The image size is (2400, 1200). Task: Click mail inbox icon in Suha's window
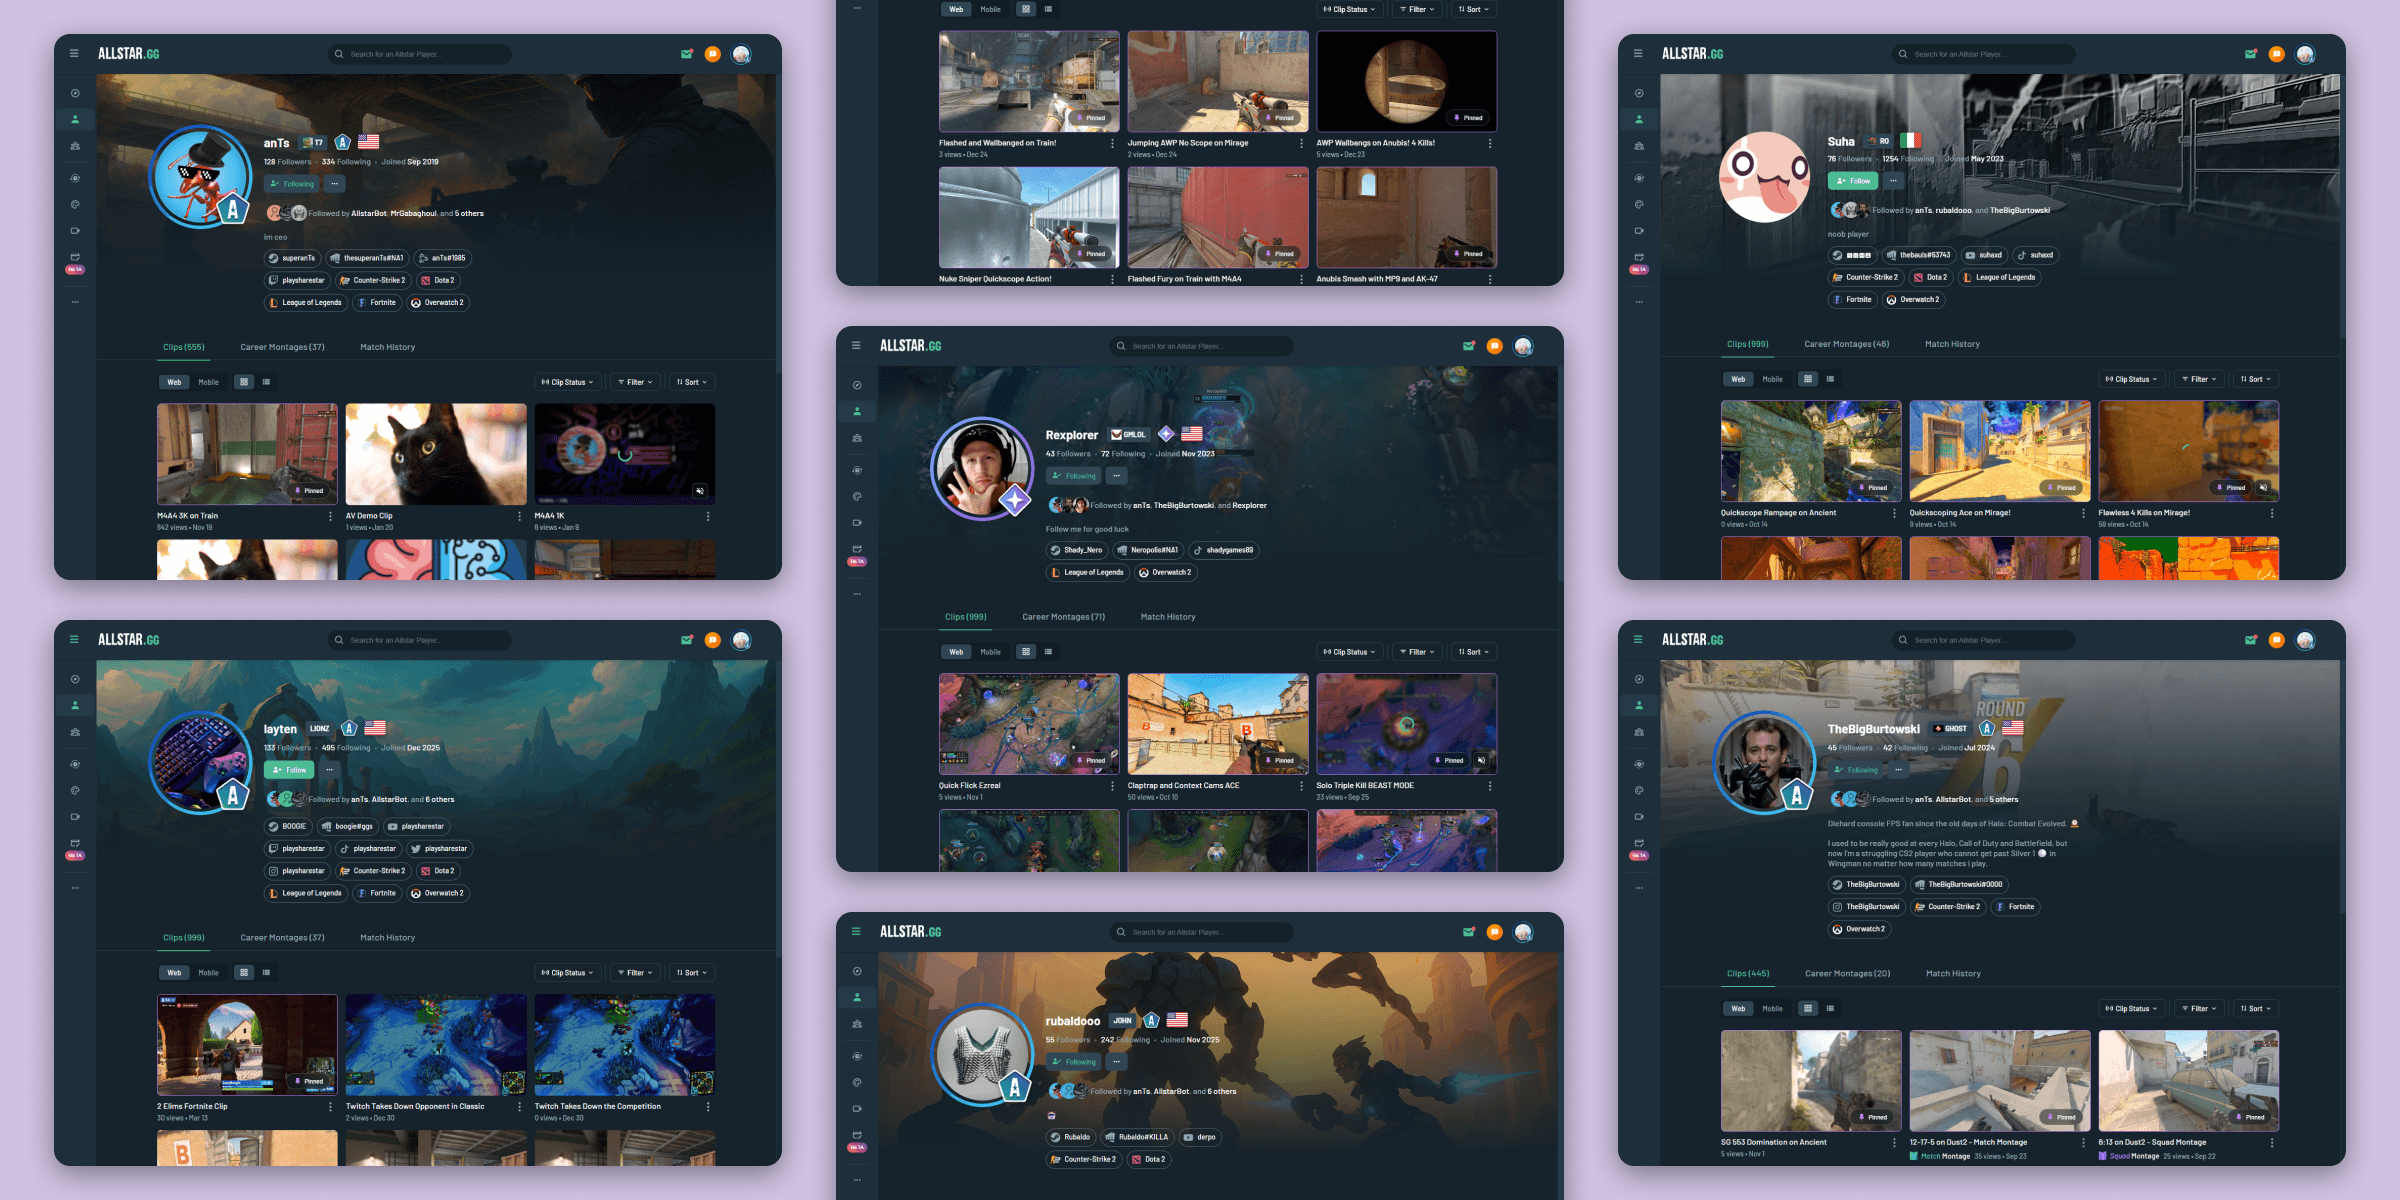point(2250,54)
